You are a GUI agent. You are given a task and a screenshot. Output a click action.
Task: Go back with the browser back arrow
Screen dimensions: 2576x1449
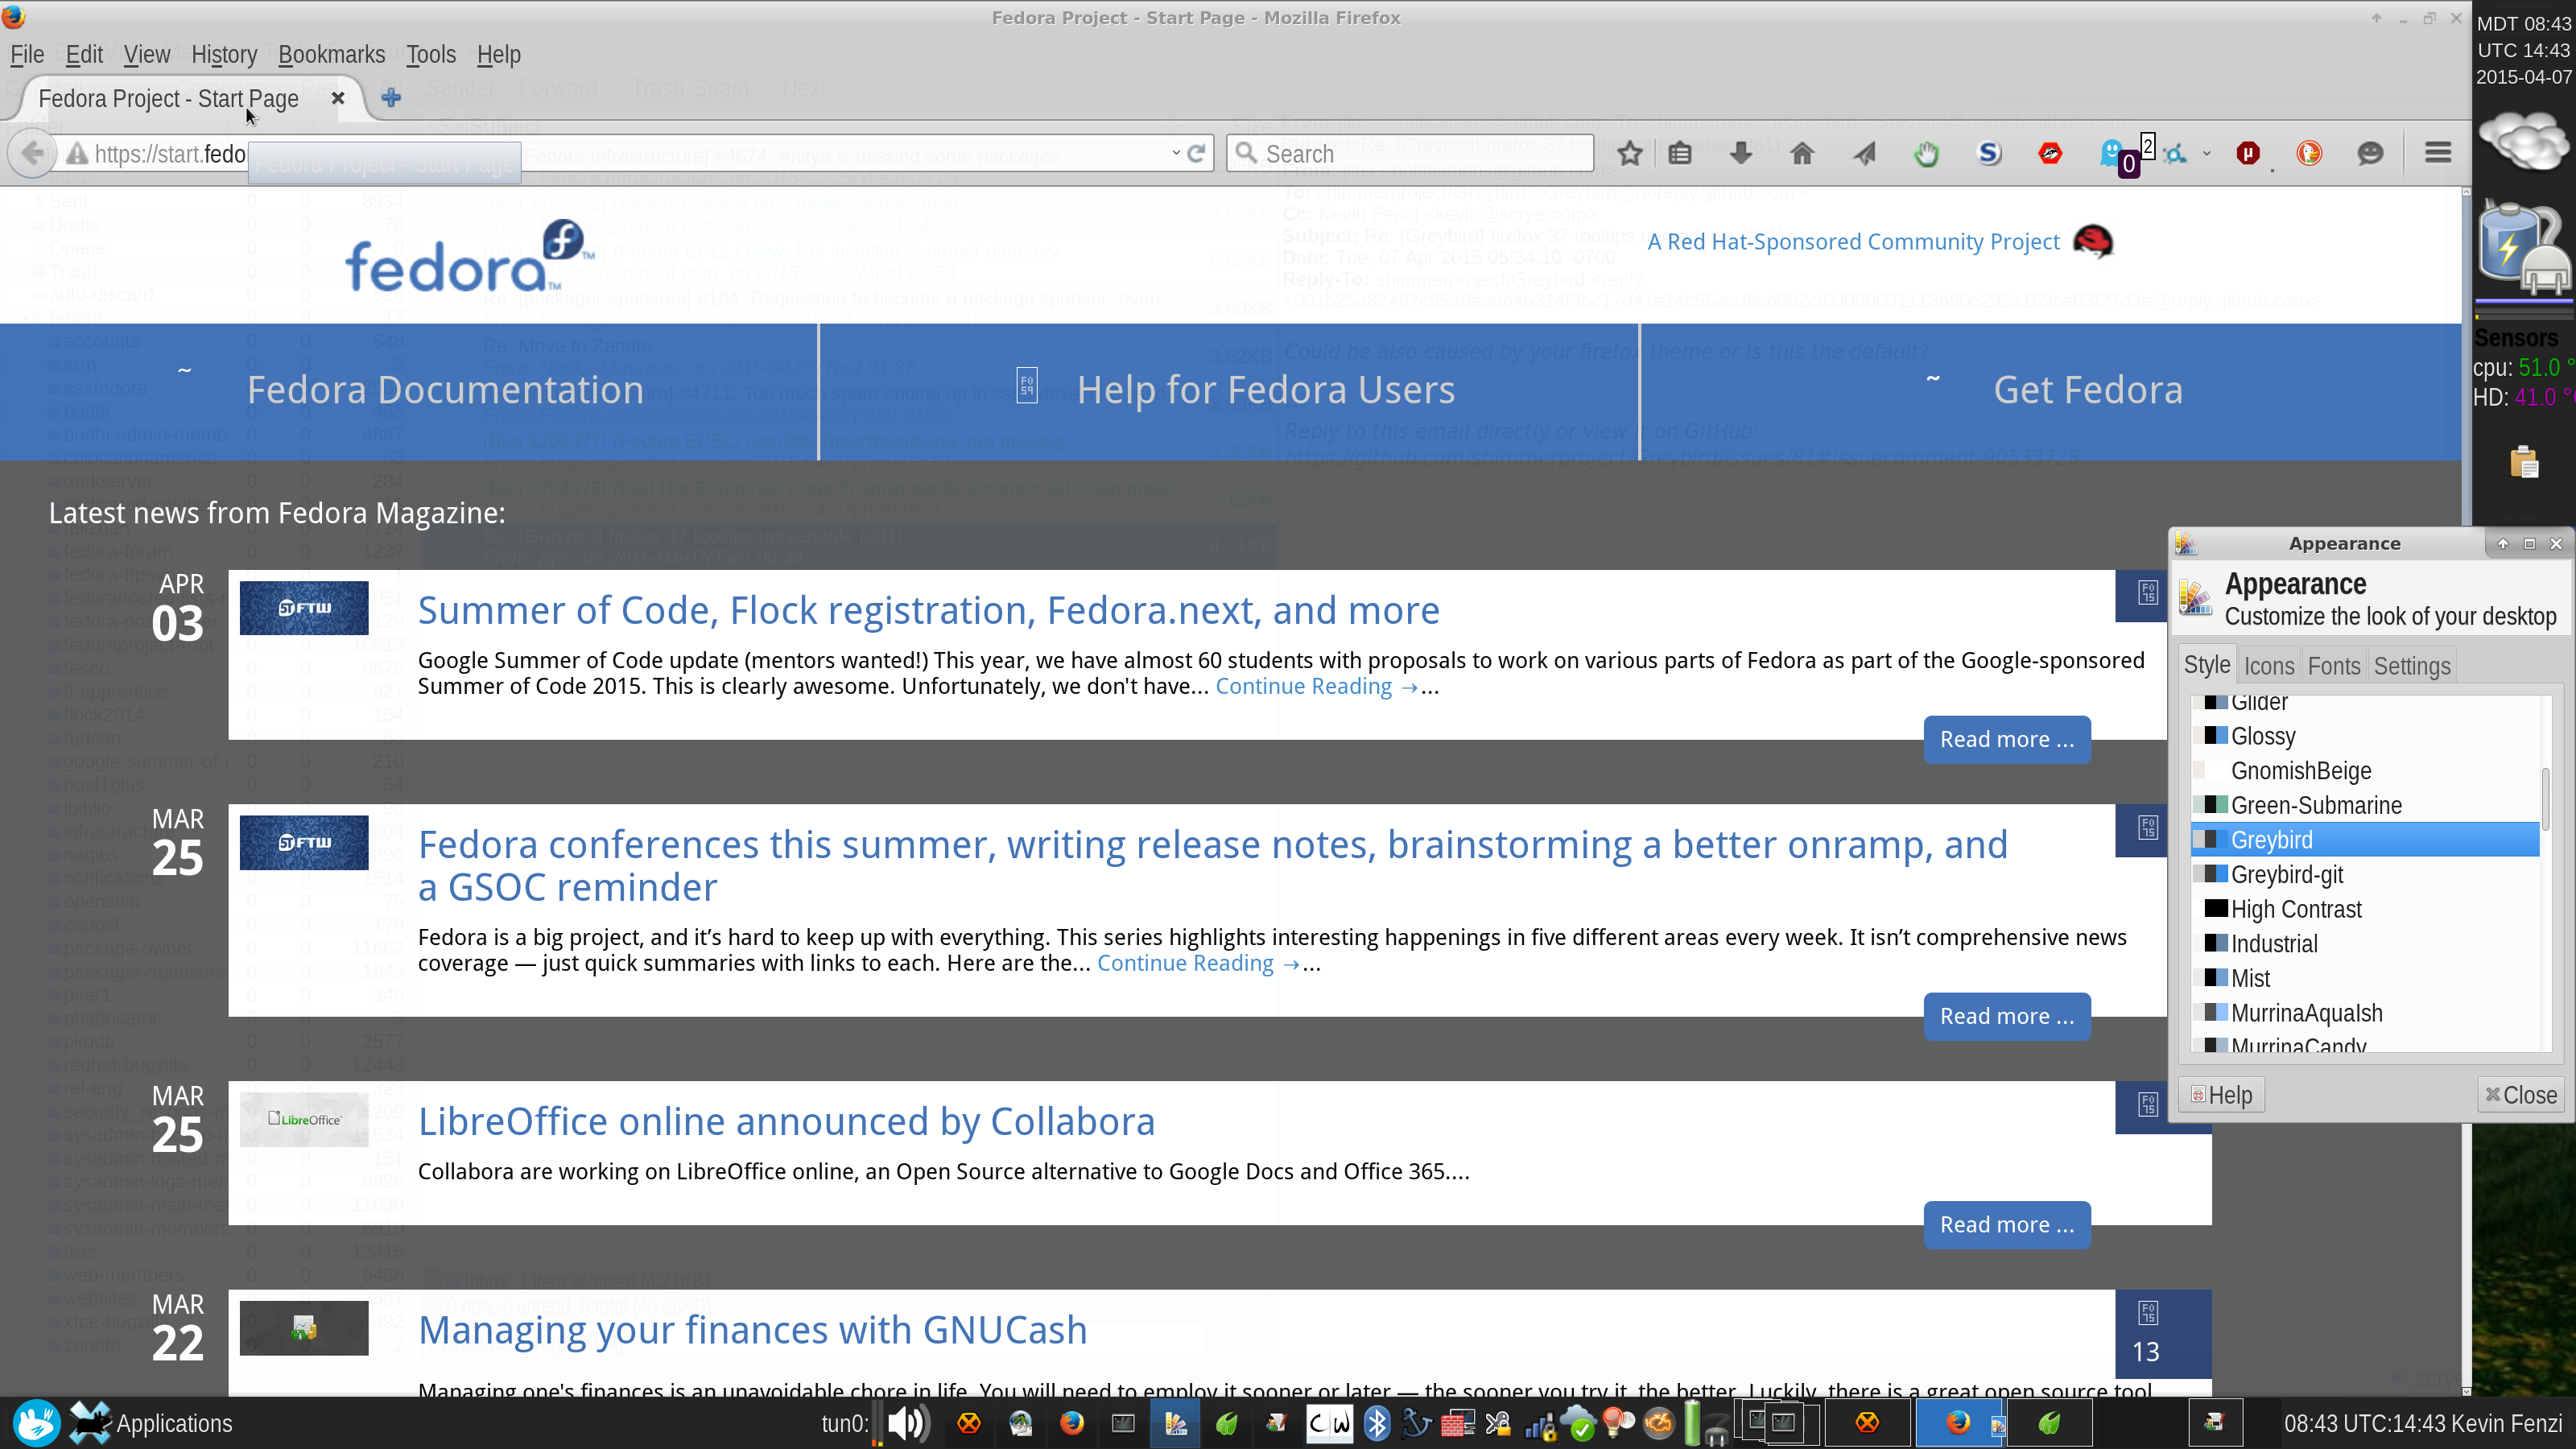pyautogui.click(x=32, y=153)
